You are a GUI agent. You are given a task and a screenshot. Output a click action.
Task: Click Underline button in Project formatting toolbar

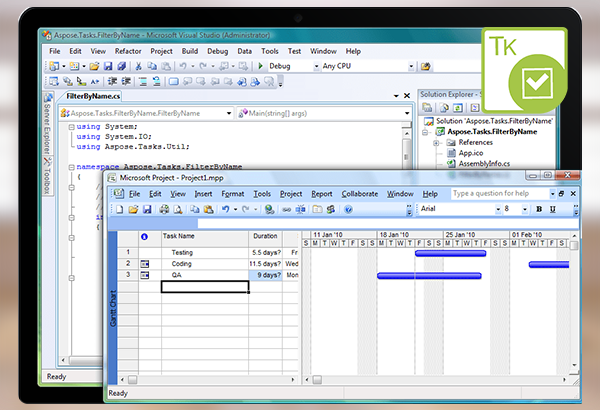[x=553, y=209]
